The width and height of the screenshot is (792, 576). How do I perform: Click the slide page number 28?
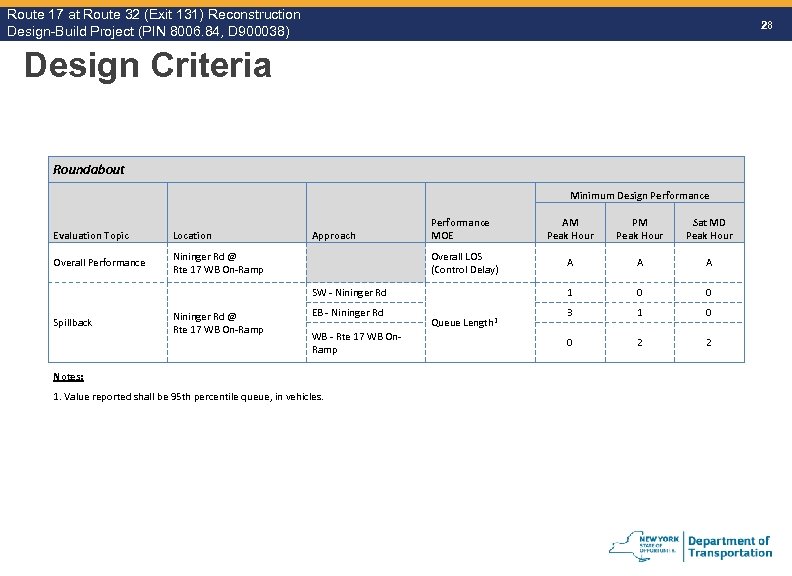766,25
